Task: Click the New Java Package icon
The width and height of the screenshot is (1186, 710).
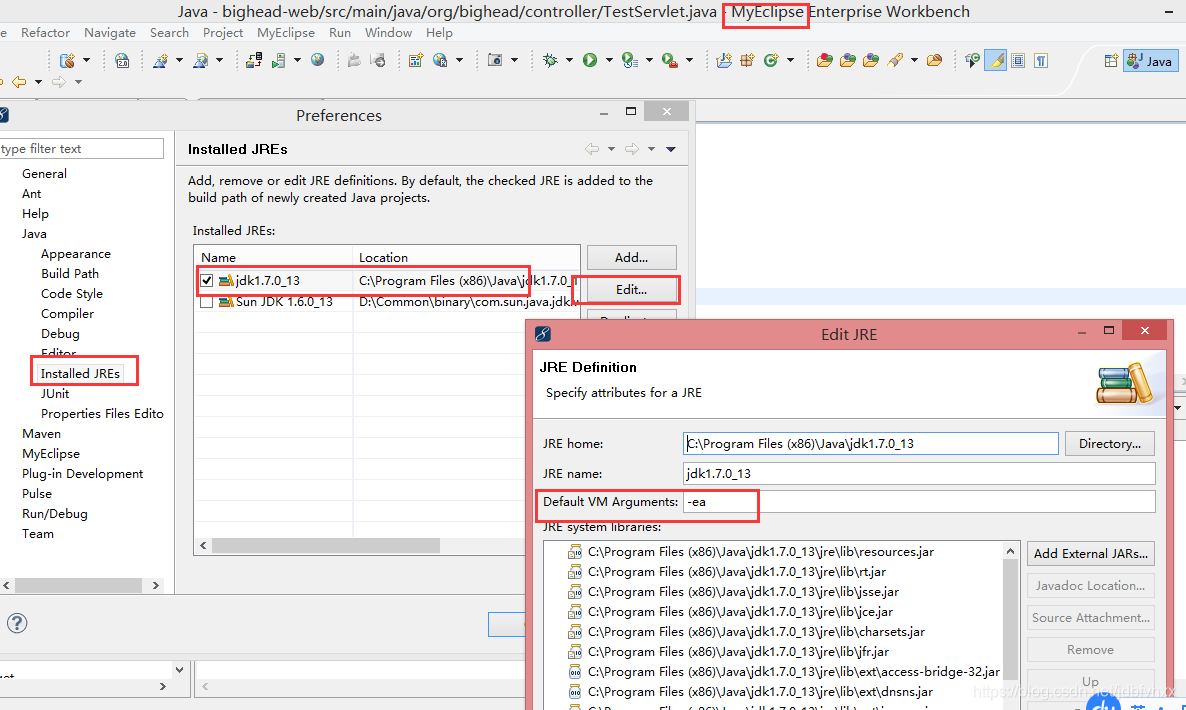Action: [x=747, y=60]
